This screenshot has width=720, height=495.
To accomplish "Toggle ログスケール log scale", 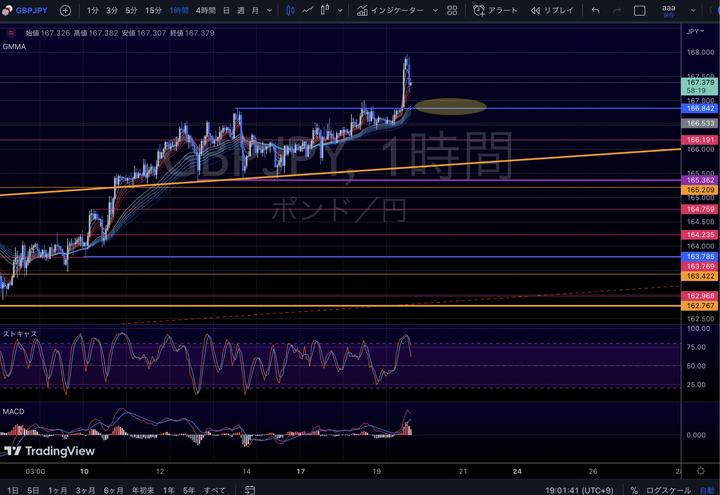I will click(666, 490).
